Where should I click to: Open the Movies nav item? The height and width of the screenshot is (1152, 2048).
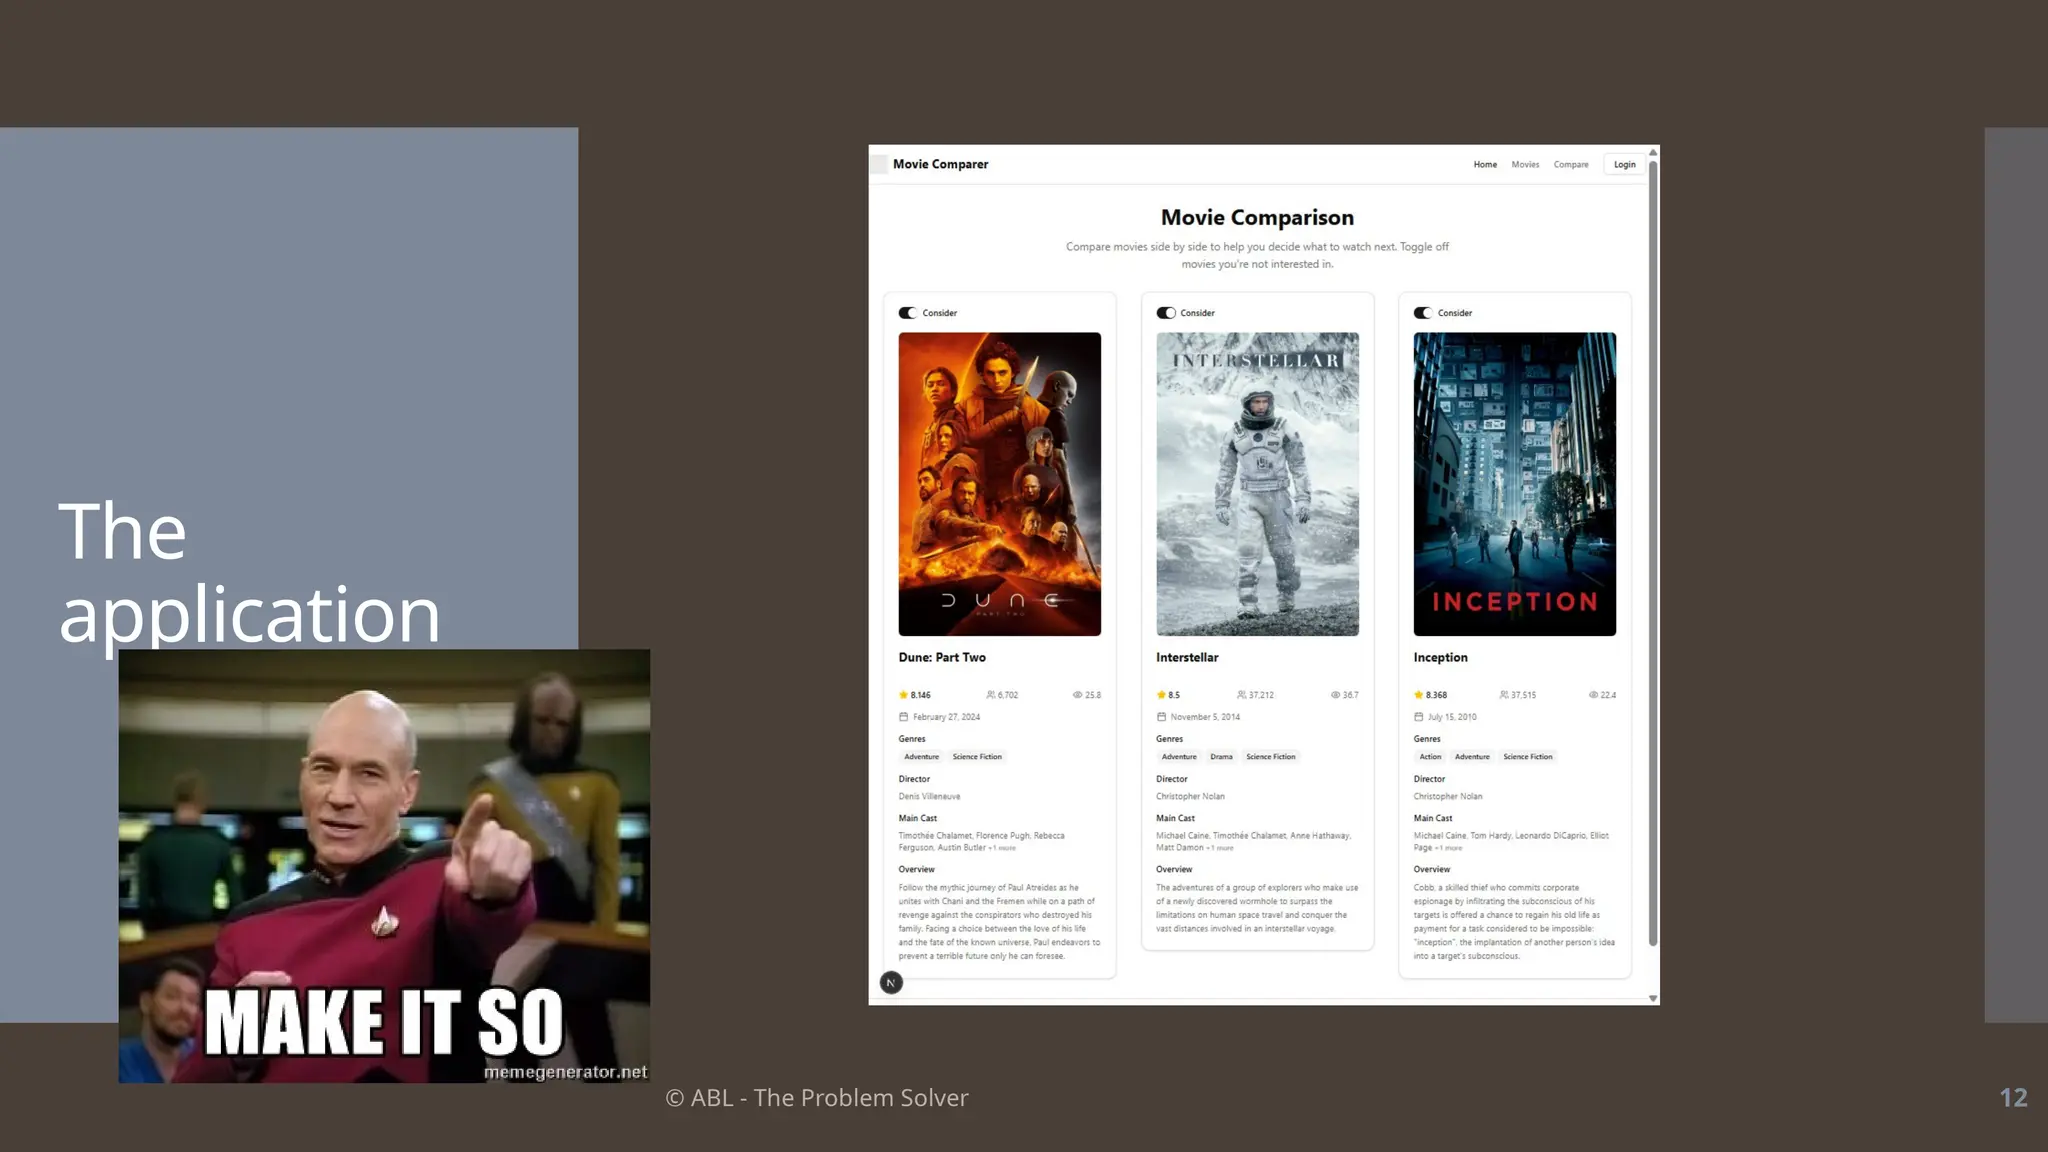point(1525,165)
